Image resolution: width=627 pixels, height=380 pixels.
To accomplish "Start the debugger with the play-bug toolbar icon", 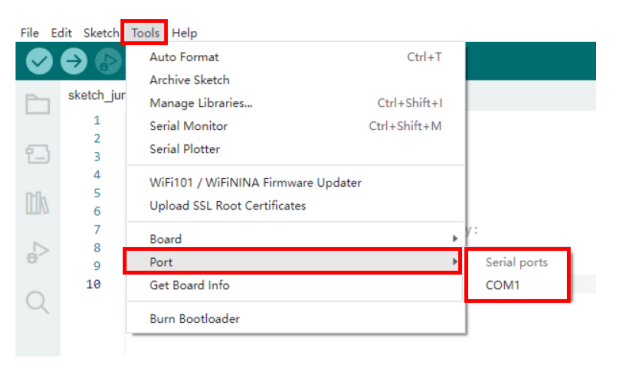I will point(108,61).
